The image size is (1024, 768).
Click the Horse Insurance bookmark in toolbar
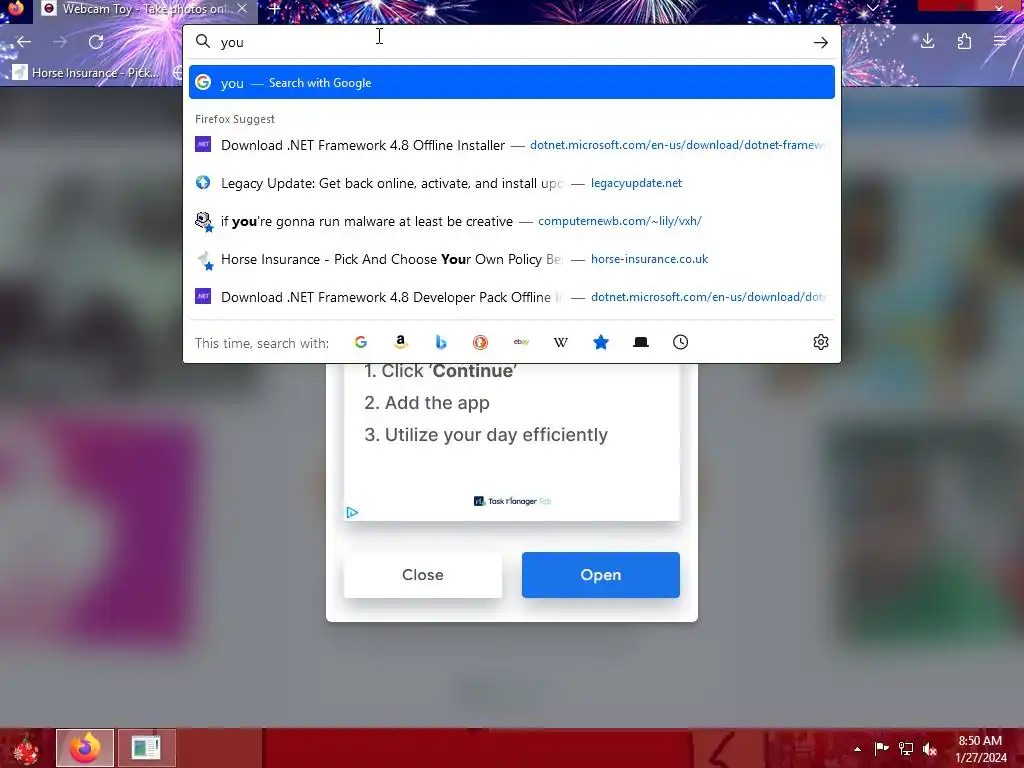86,72
